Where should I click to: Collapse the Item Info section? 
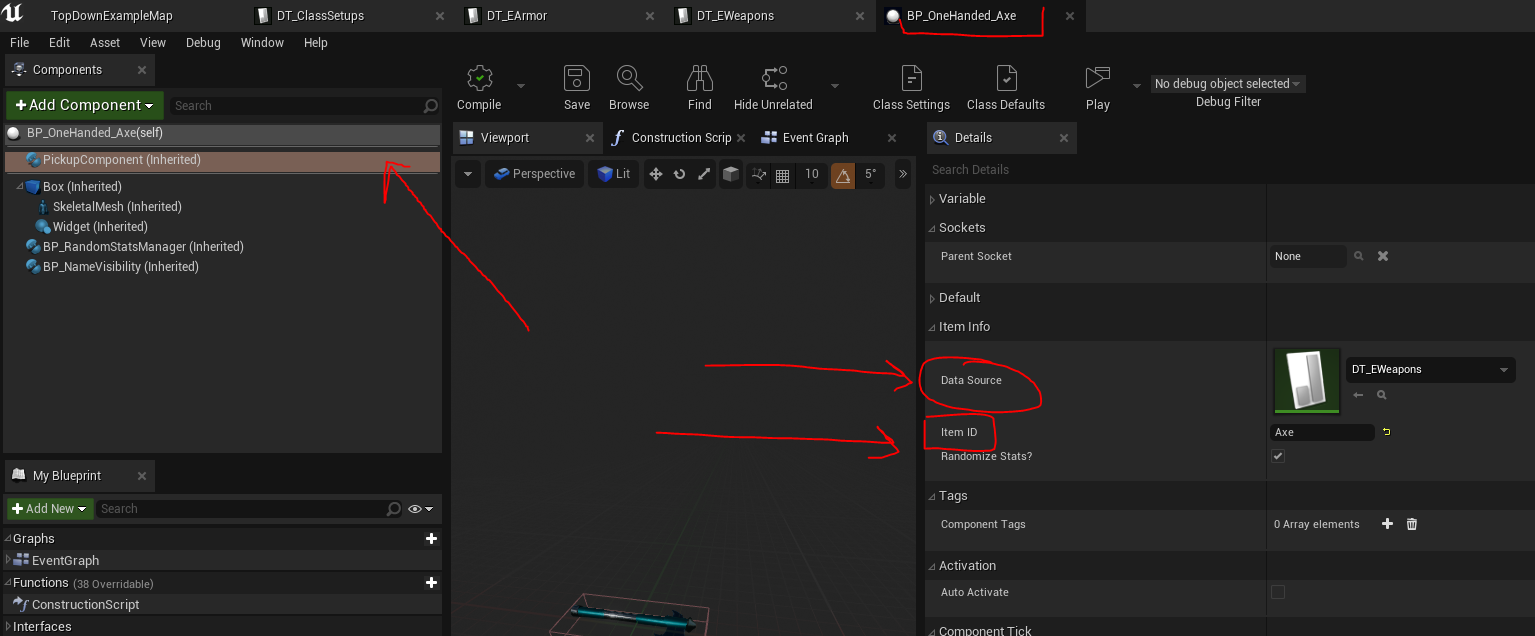click(x=932, y=327)
